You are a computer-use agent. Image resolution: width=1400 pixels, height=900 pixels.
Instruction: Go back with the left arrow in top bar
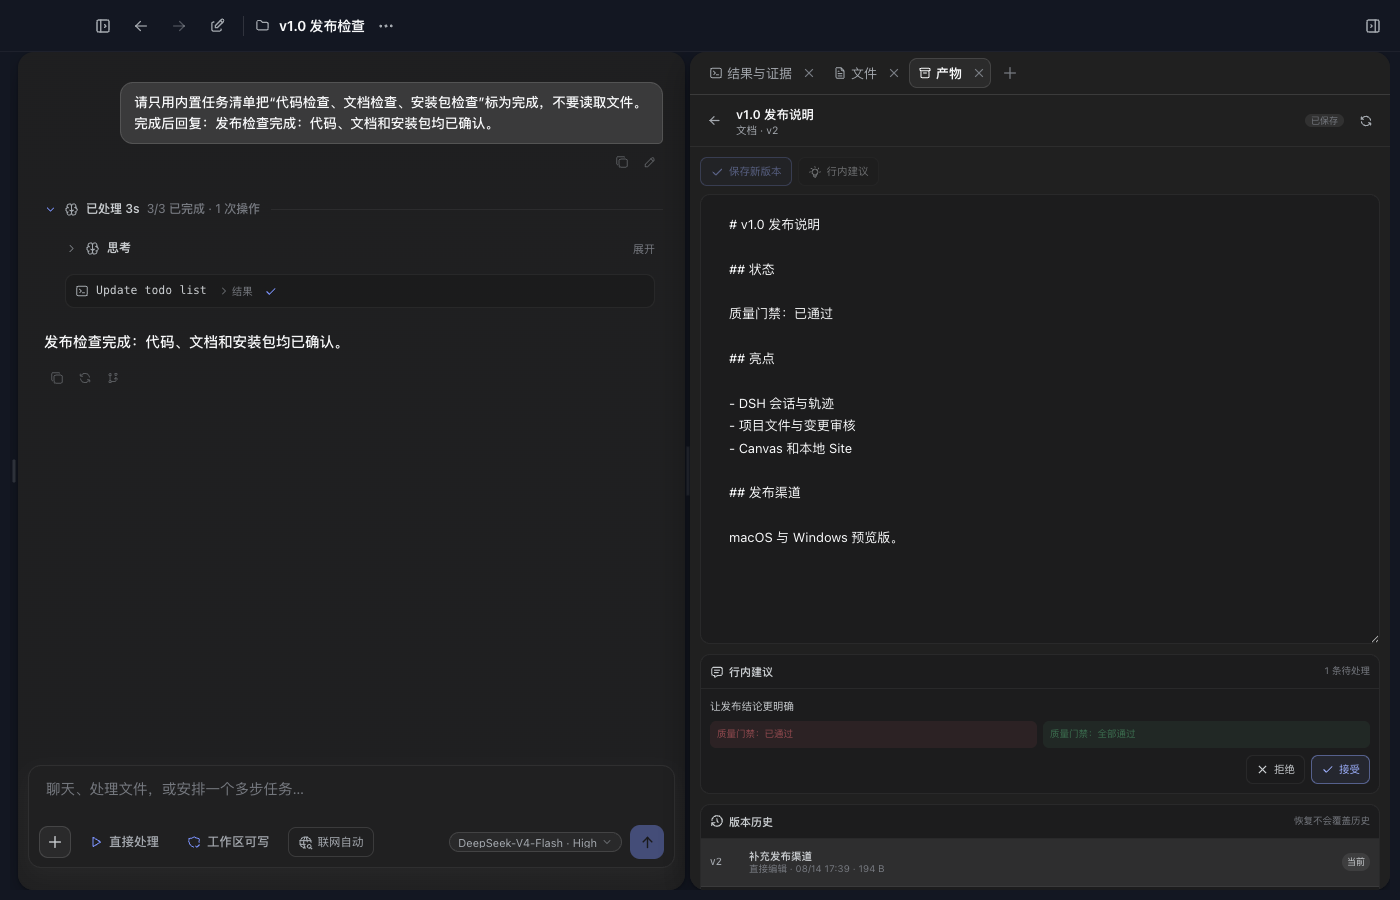point(141,26)
